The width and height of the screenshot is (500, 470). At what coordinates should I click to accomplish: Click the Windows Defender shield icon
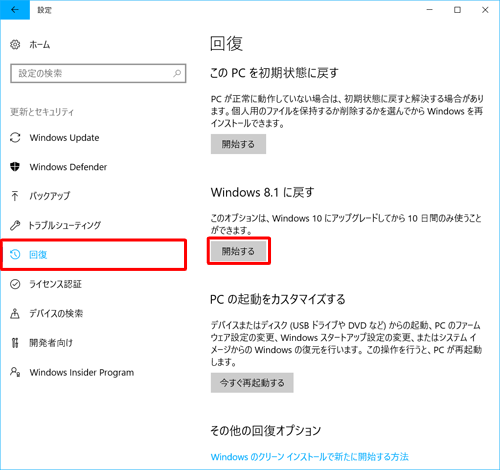point(15,167)
